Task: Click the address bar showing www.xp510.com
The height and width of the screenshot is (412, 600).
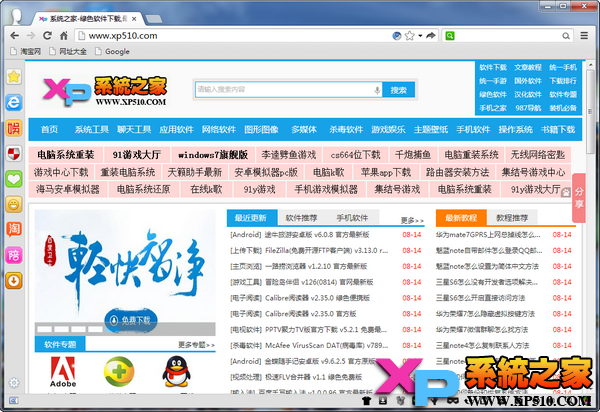Action: click(233, 36)
